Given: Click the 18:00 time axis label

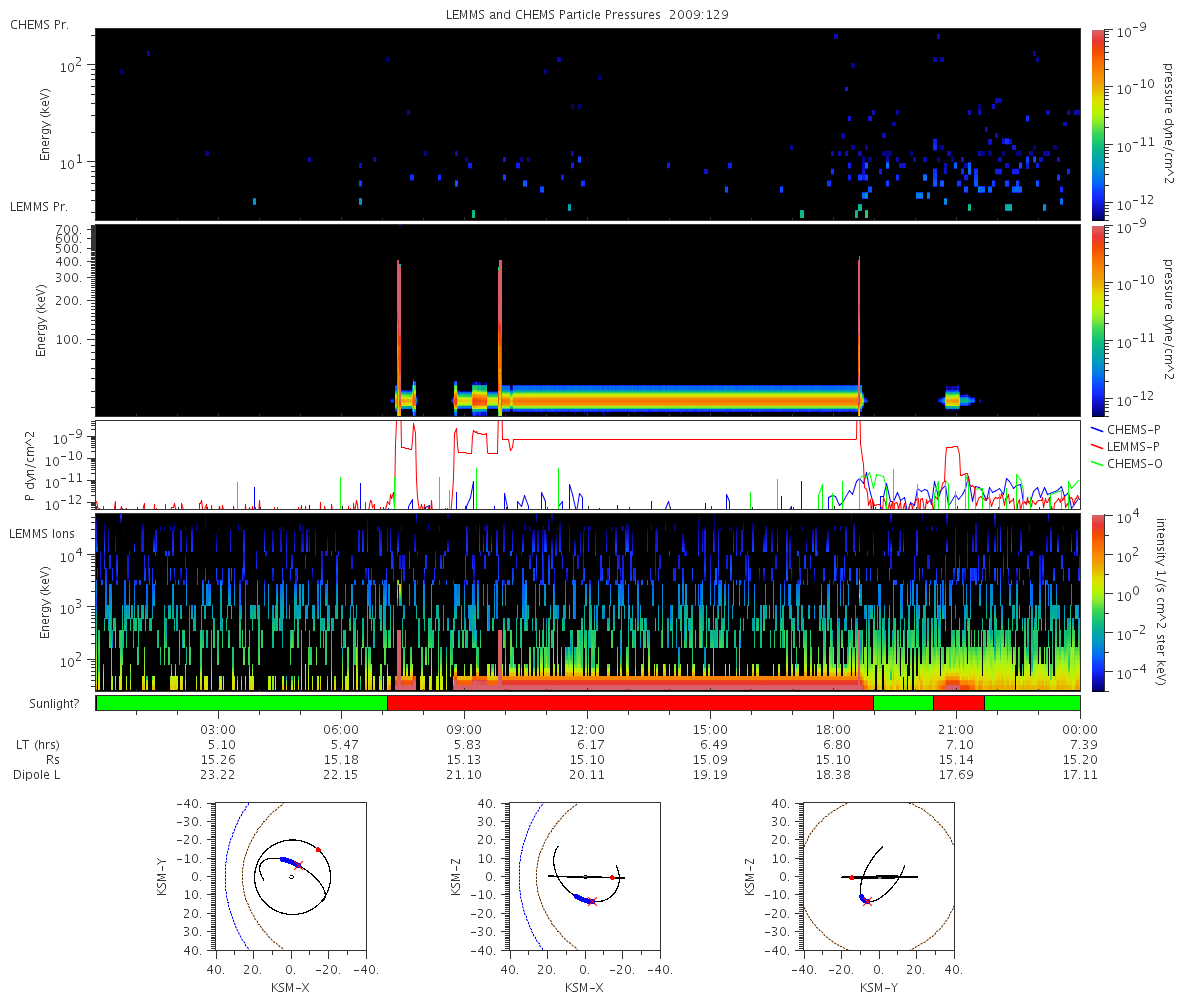Looking at the screenshot, I should [x=833, y=729].
